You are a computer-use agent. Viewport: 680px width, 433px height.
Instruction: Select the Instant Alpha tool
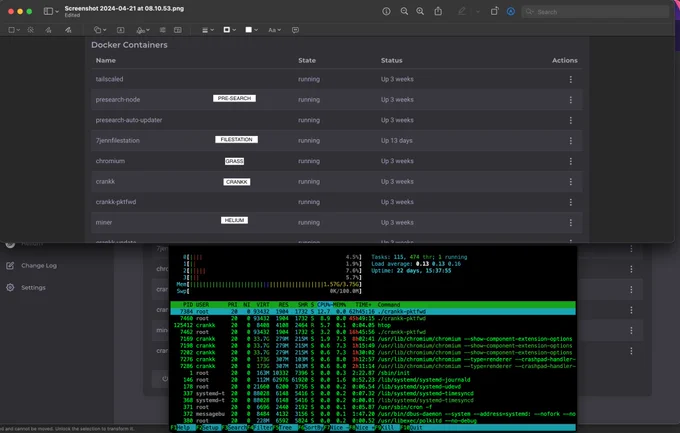[30, 30]
